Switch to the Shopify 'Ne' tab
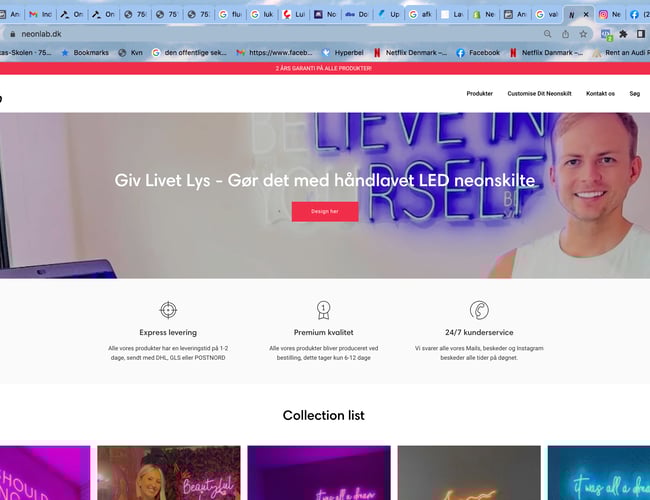650x500 pixels. coord(484,15)
